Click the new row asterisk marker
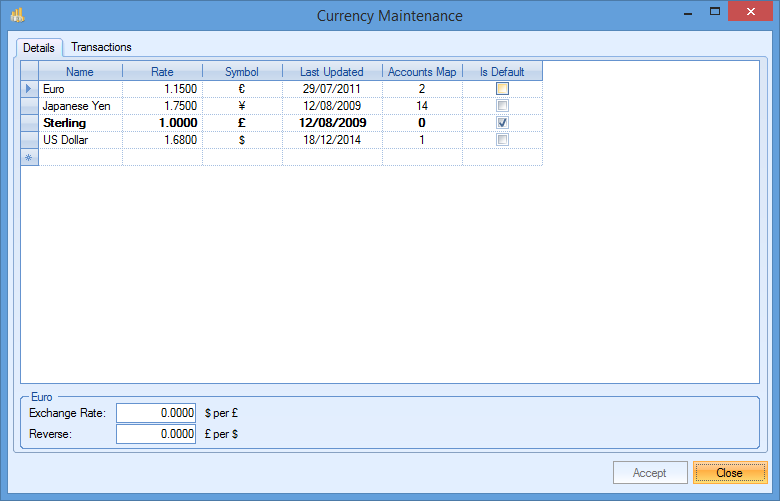This screenshot has height=501, width=780. pos(29,157)
